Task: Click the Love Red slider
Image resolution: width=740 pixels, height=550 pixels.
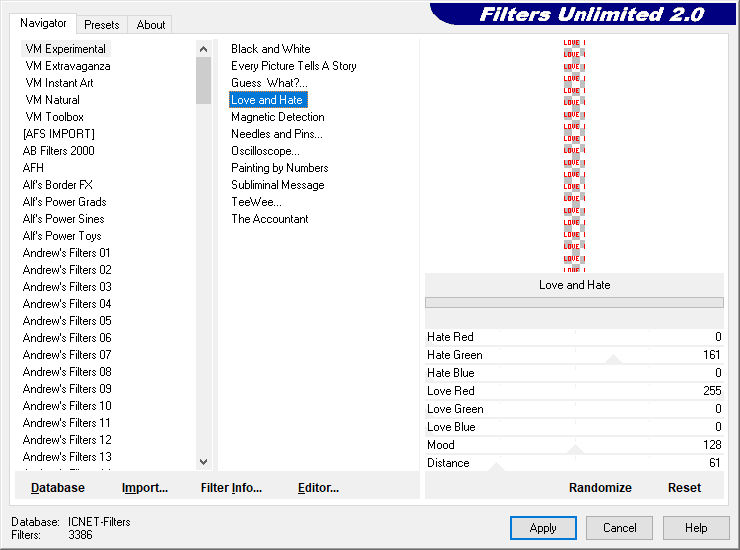Action: click(x=574, y=390)
